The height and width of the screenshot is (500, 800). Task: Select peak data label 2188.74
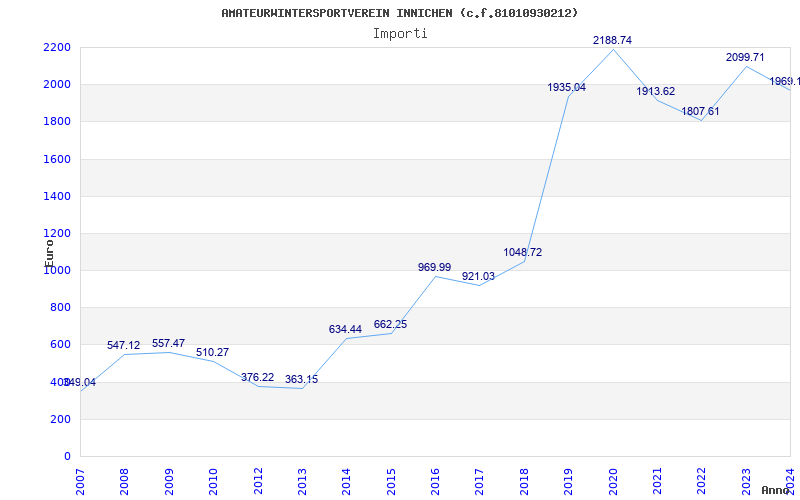tap(612, 40)
